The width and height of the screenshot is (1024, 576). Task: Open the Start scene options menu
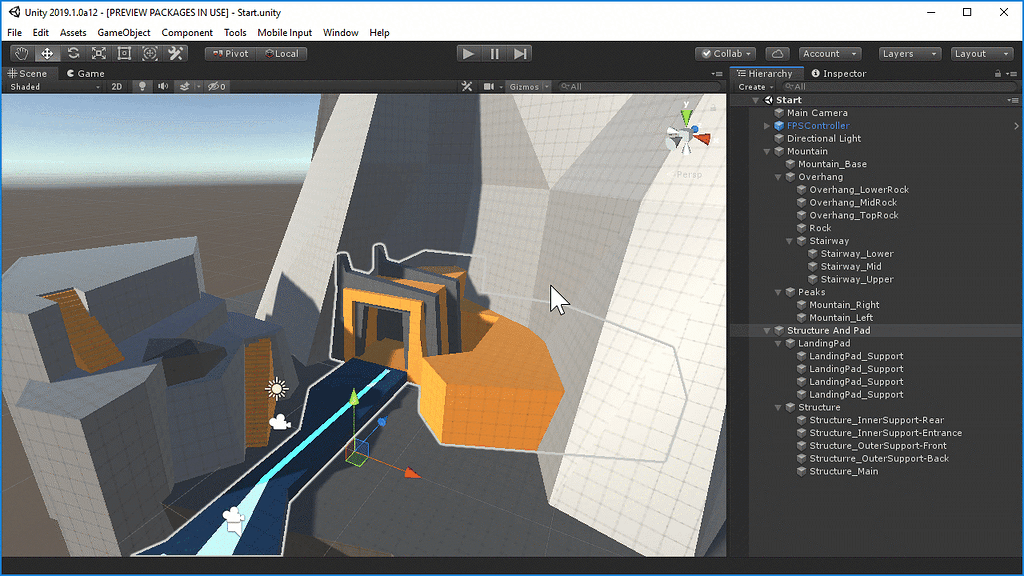pyautogui.click(x=1013, y=100)
